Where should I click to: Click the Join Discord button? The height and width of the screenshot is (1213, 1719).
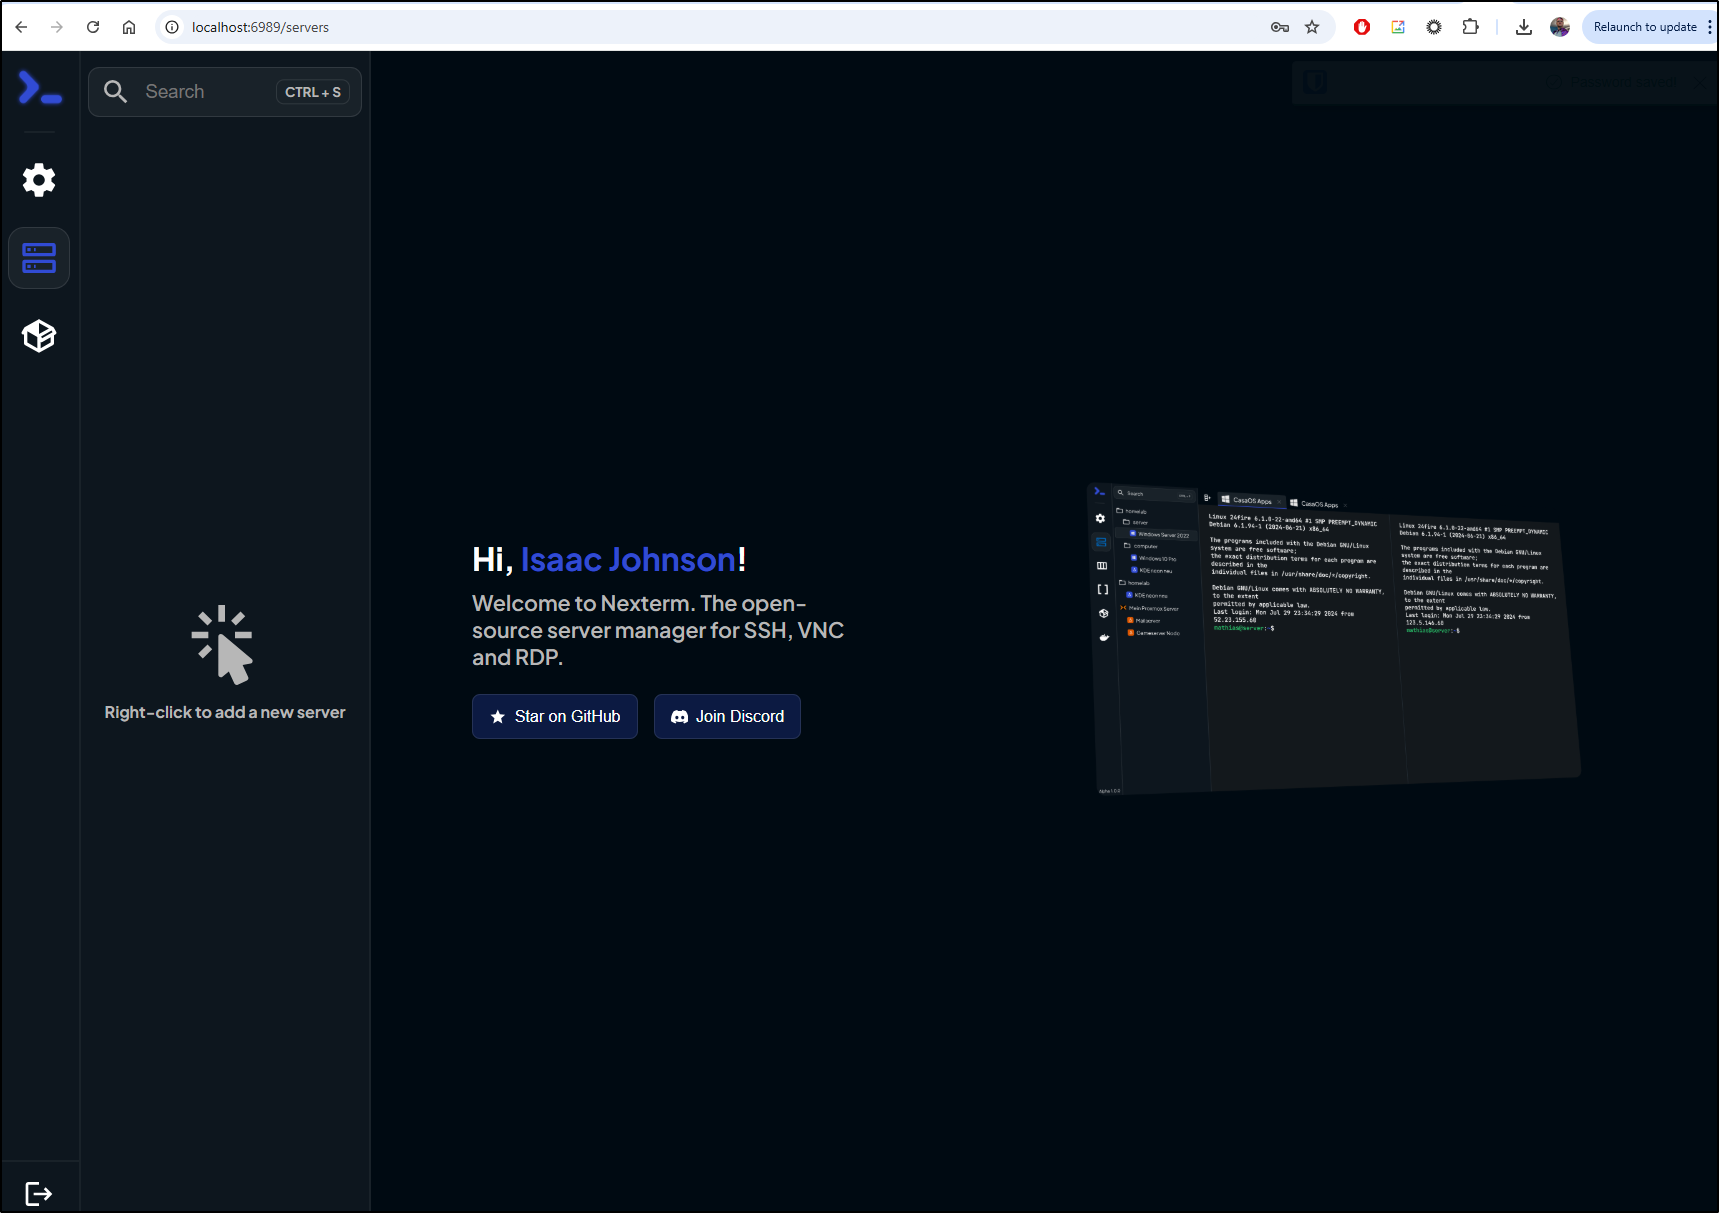pyautogui.click(x=727, y=716)
